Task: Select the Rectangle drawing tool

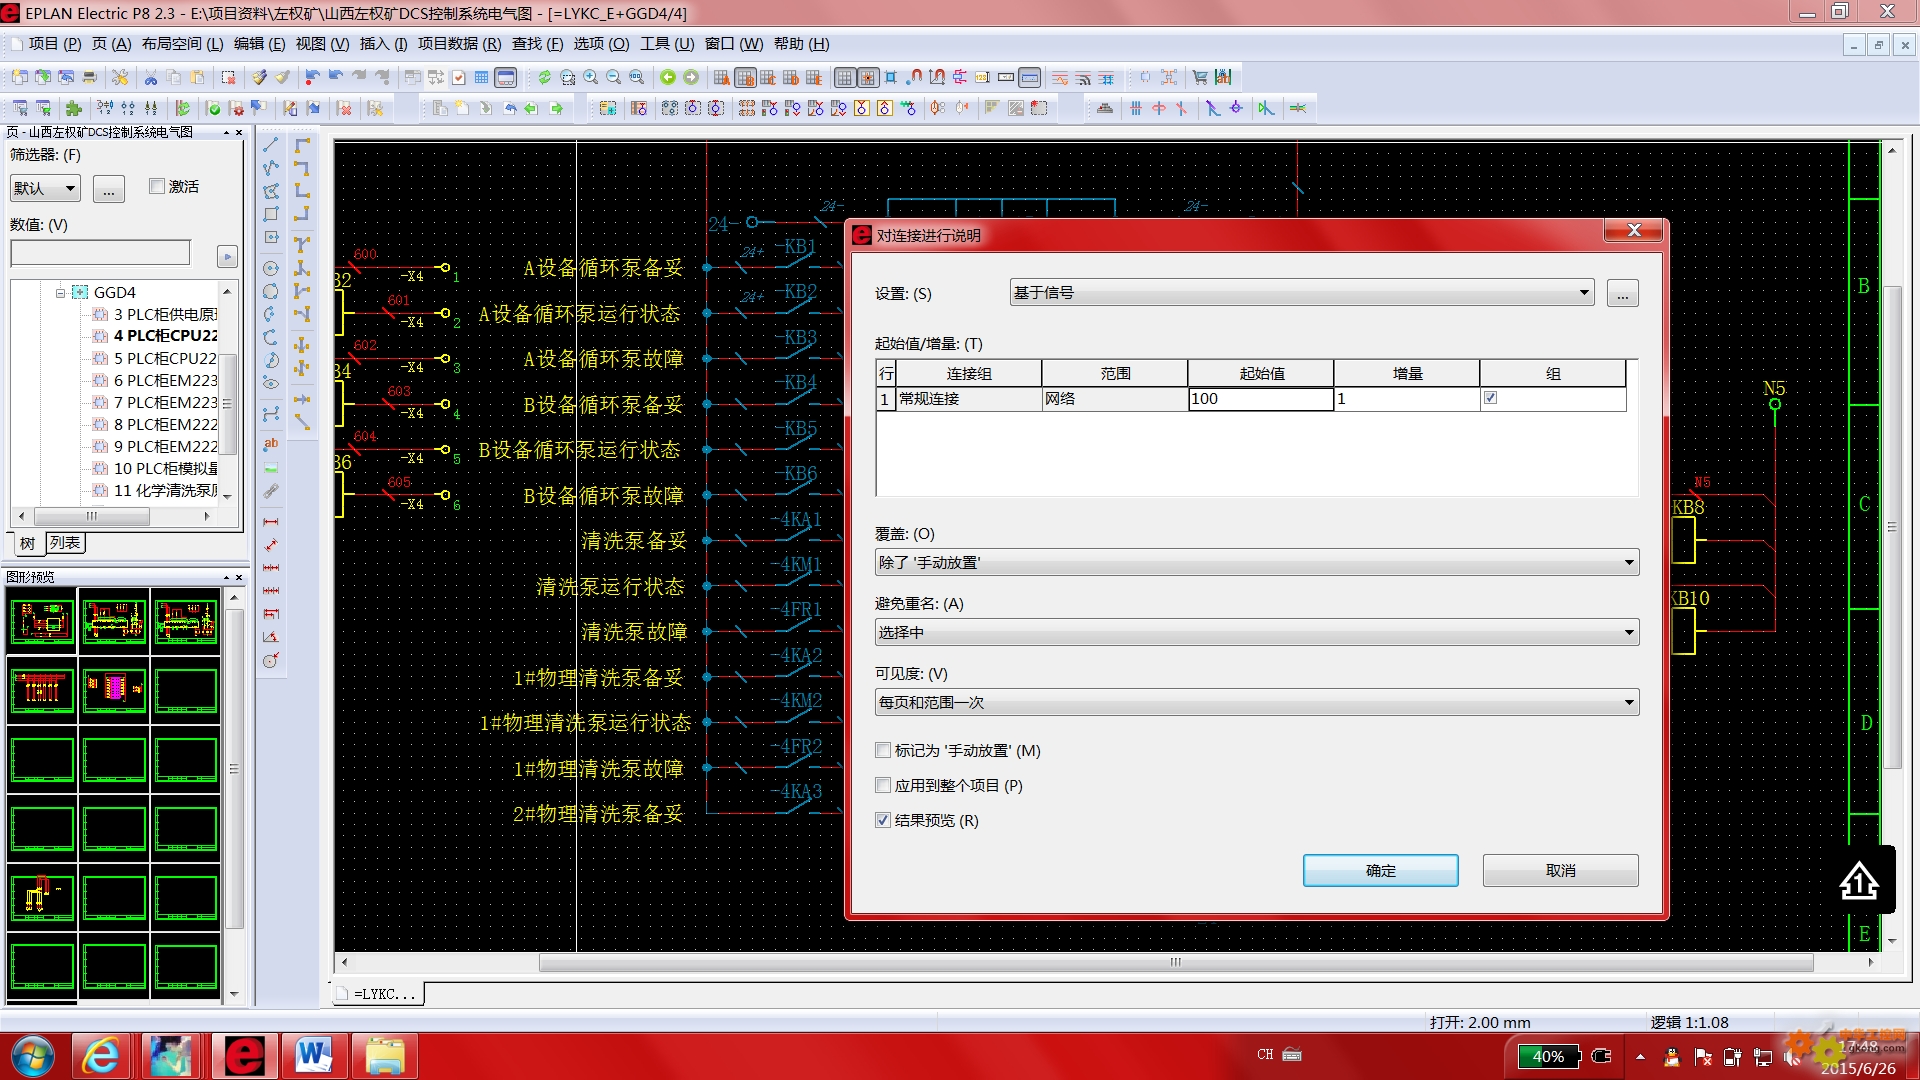Action: tap(271, 214)
